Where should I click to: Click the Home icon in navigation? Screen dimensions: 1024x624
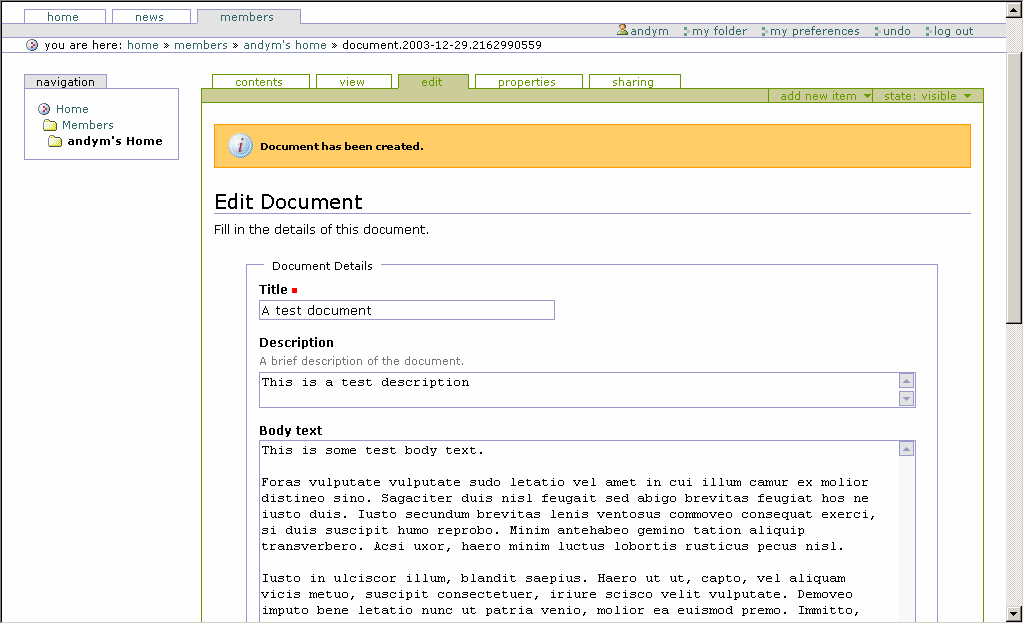coord(44,109)
